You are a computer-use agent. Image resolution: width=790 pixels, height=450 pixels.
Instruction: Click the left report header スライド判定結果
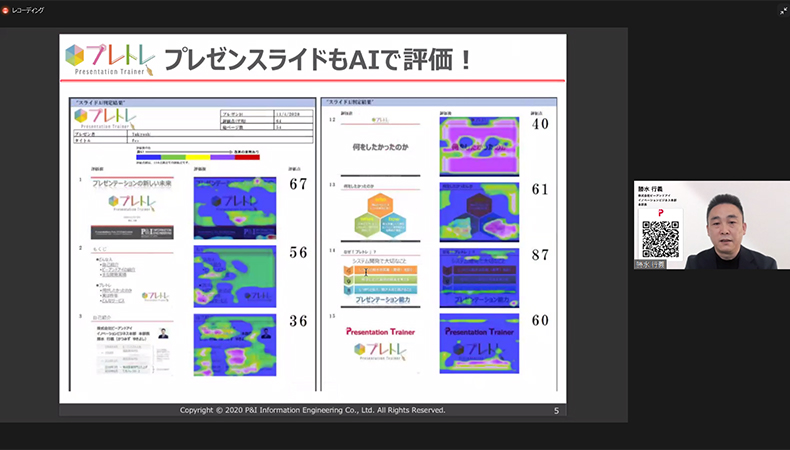click(x=100, y=102)
